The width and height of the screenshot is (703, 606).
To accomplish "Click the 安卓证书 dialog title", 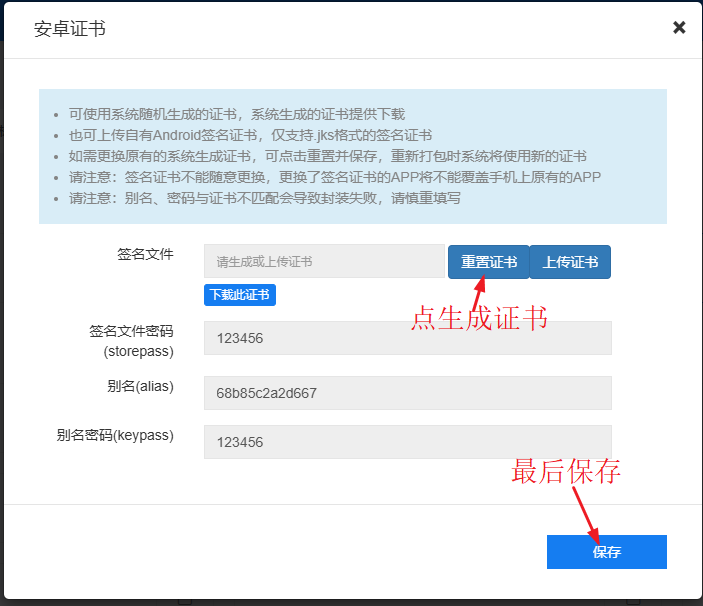I will click(70, 28).
